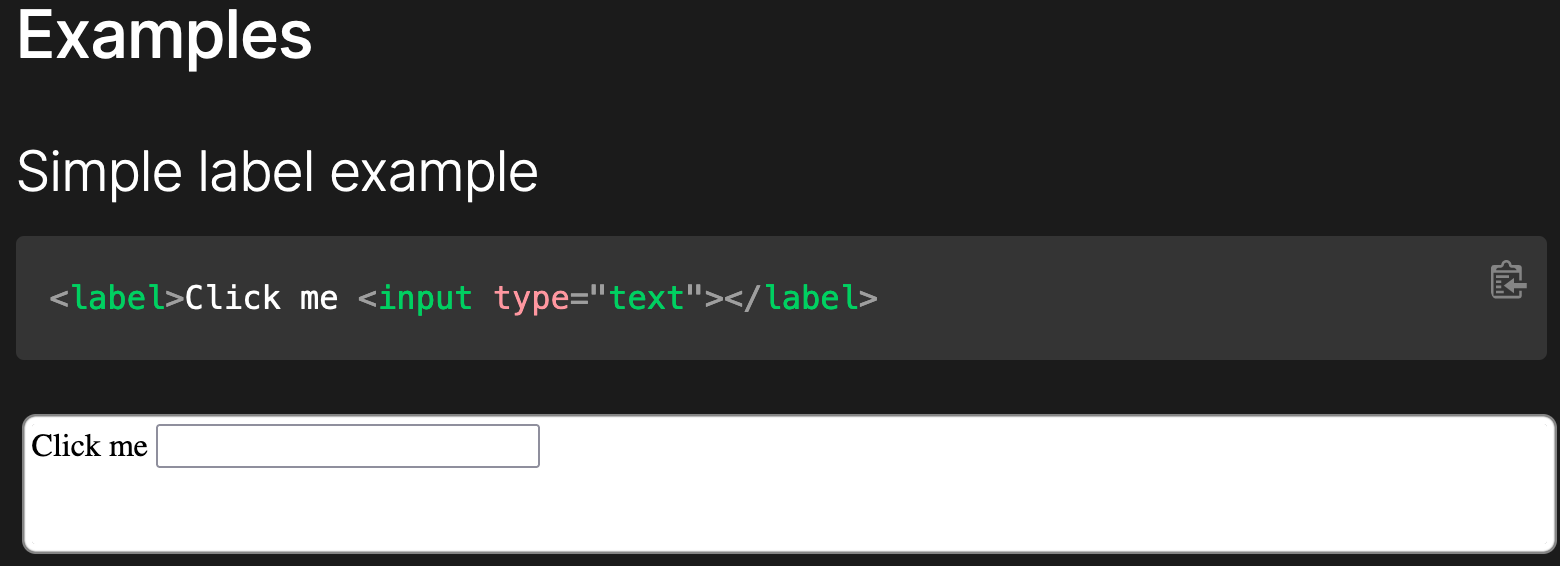Focus the text input beside Click me
Image resolution: width=1560 pixels, height=566 pixels.
tap(348, 446)
